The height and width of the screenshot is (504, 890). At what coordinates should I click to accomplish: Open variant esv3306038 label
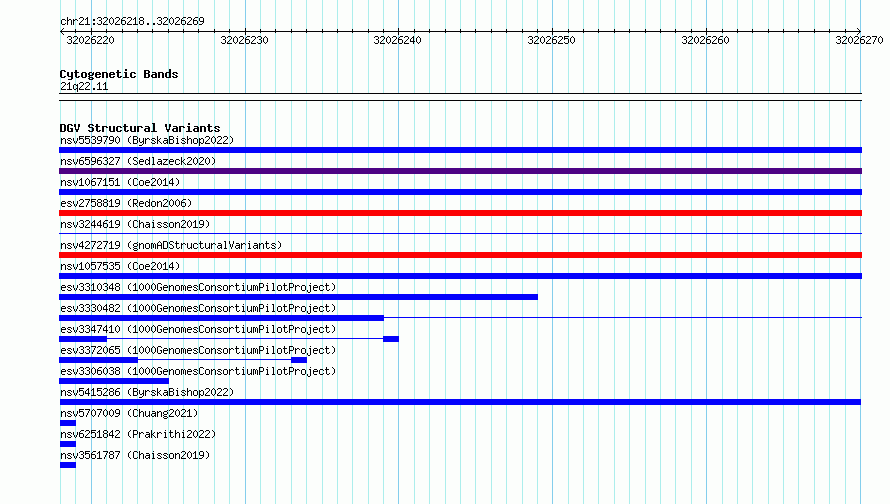(x=198, y=371)
